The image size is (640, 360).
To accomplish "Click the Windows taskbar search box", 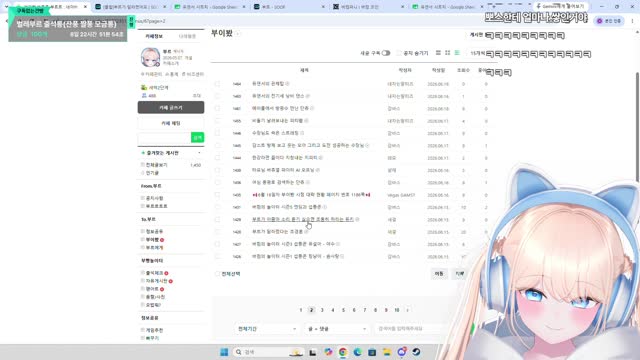I will (268, 352).
